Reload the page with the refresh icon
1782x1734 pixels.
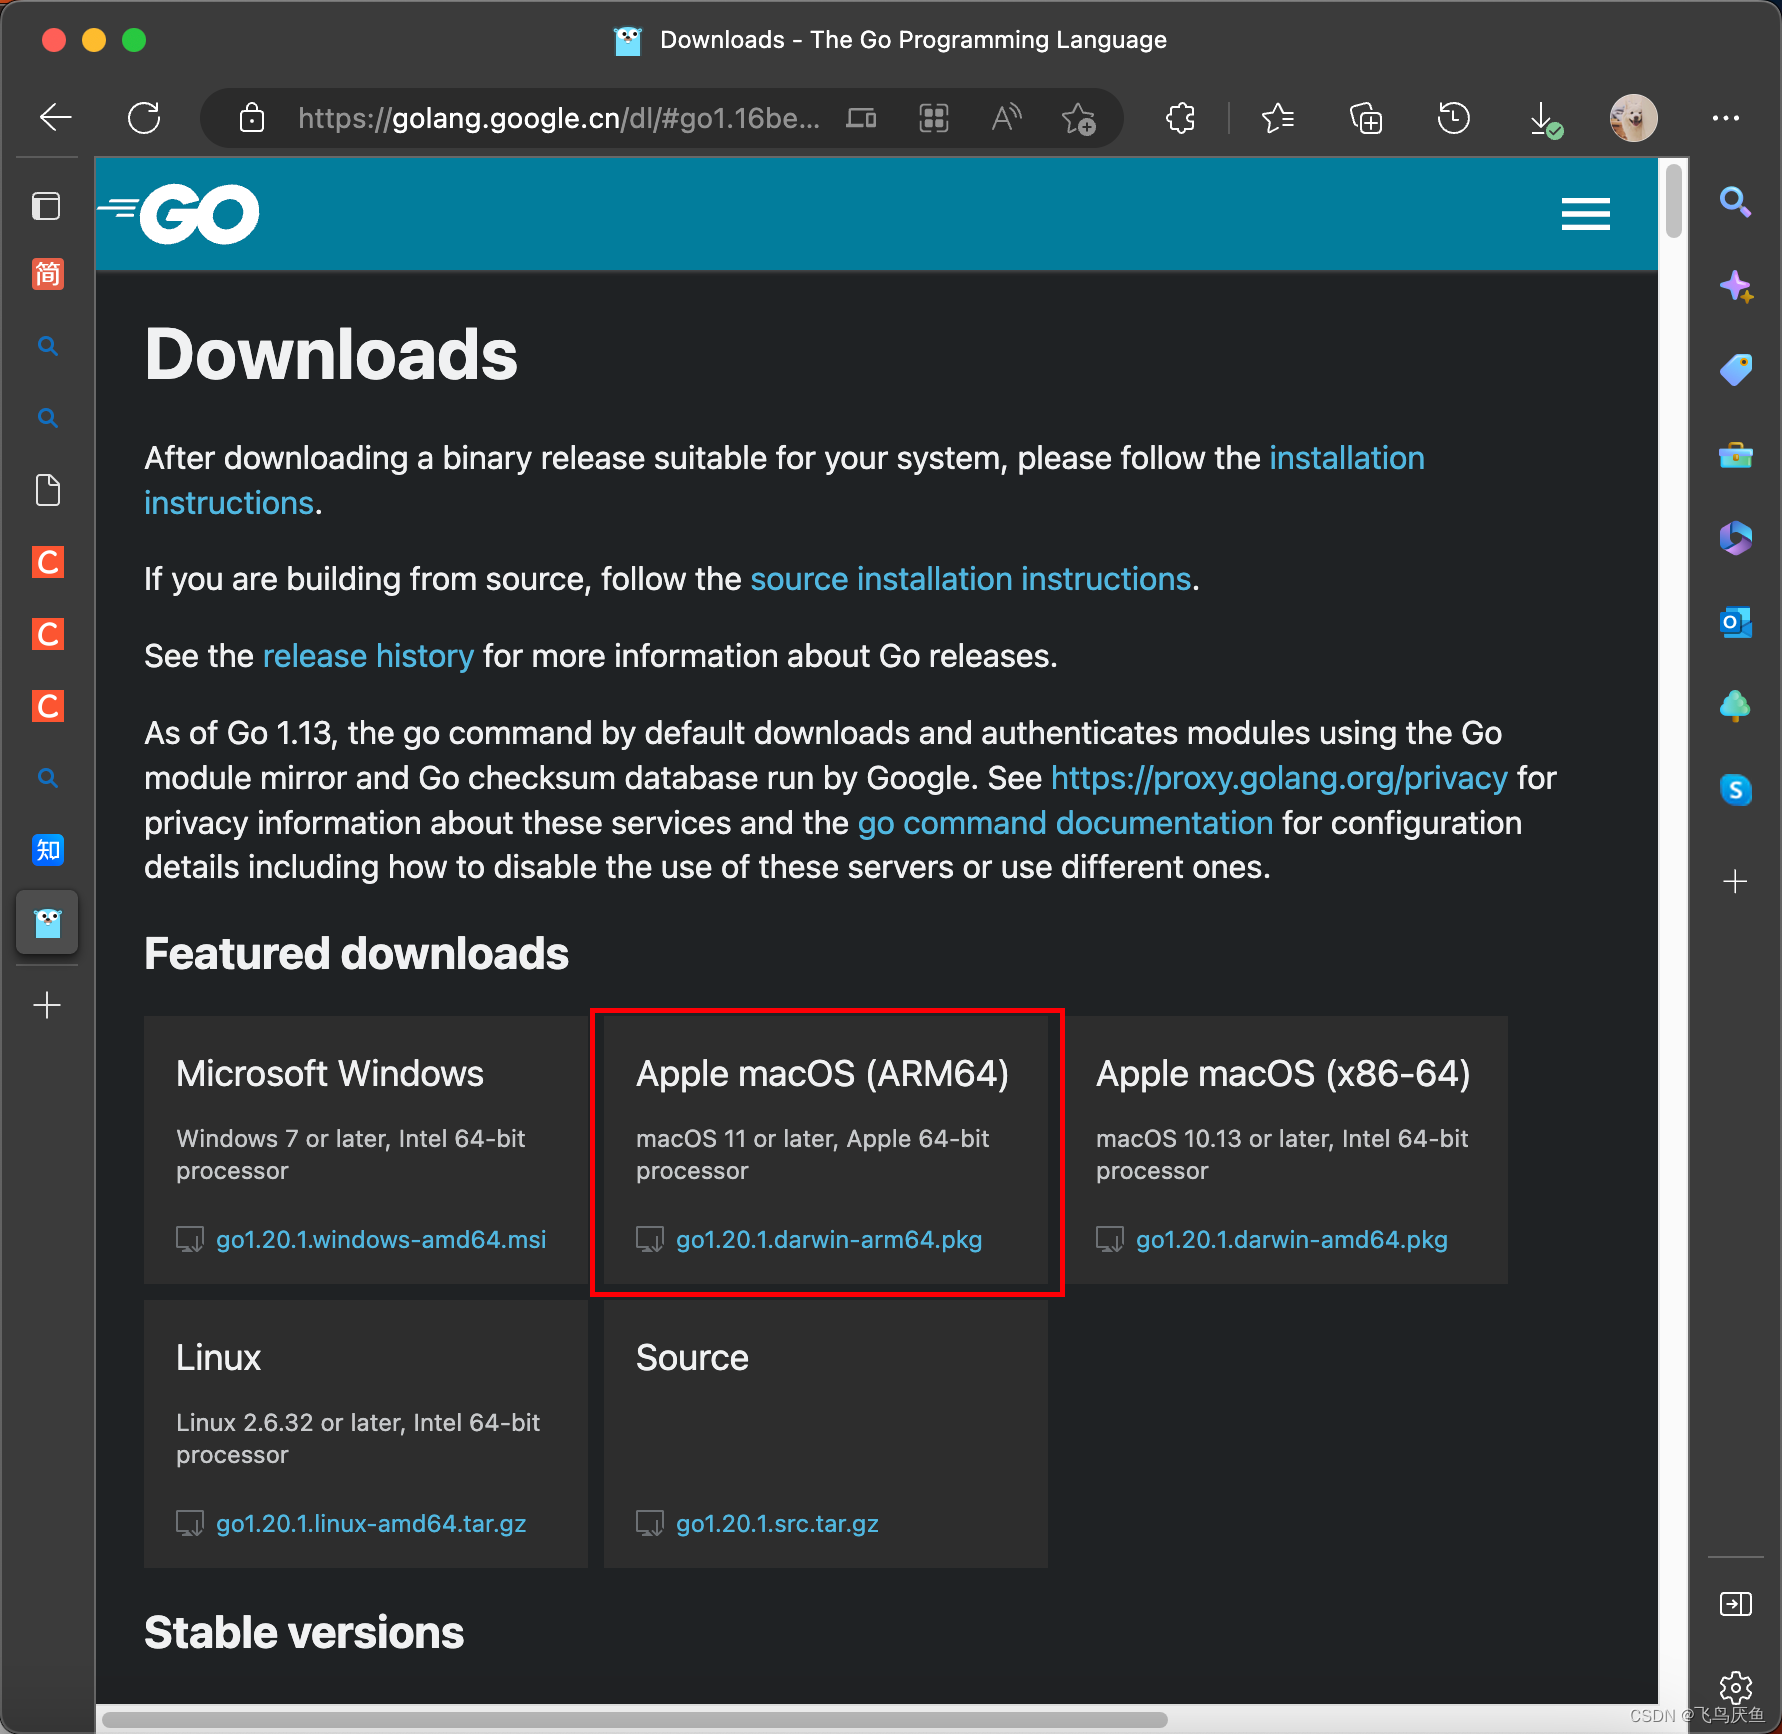(144, 118)
